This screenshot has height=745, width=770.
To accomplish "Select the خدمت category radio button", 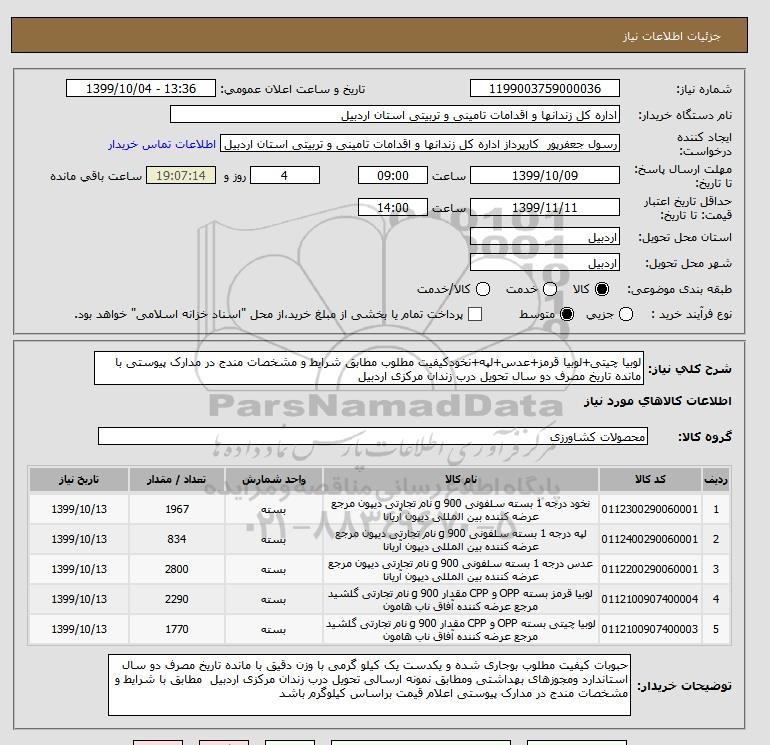I will click(x=550, y=289).
